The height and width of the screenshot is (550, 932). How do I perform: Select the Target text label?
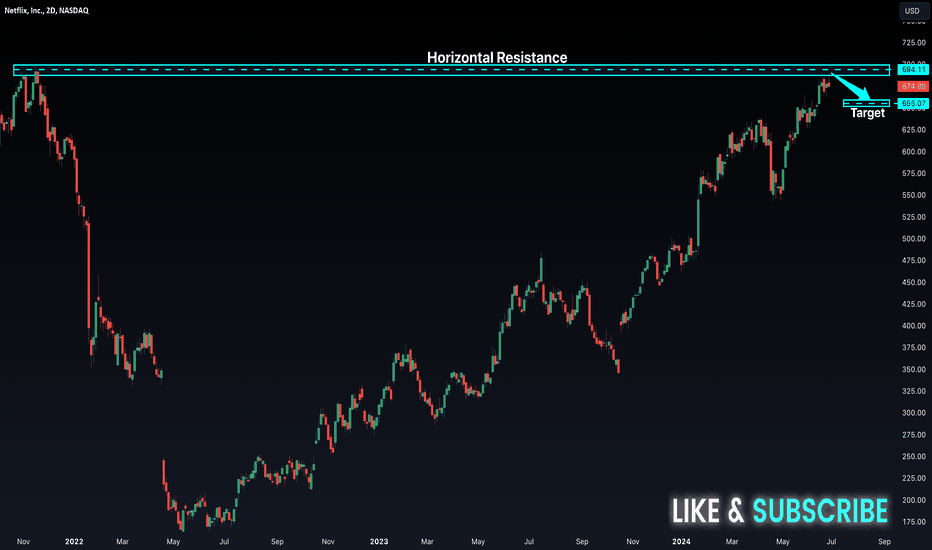click(867, 113)
